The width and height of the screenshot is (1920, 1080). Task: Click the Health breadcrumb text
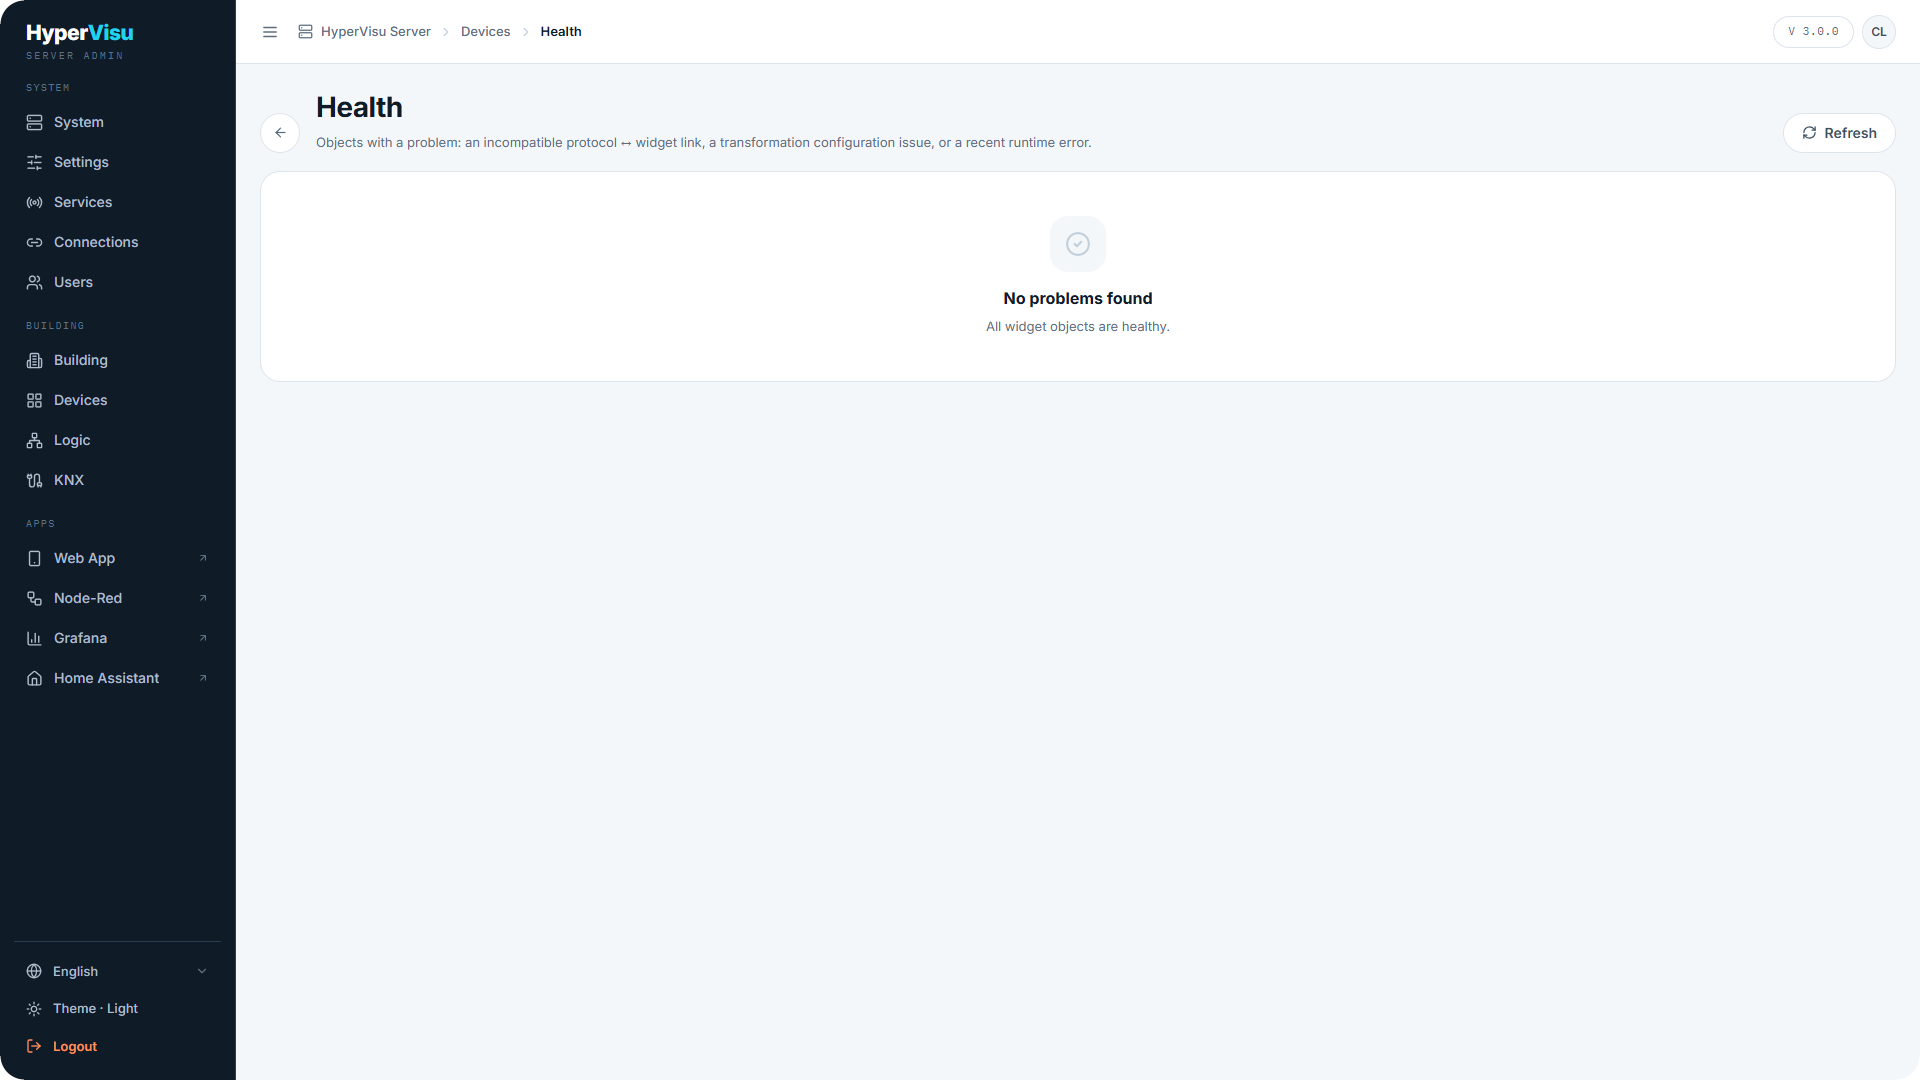(561, 32)
